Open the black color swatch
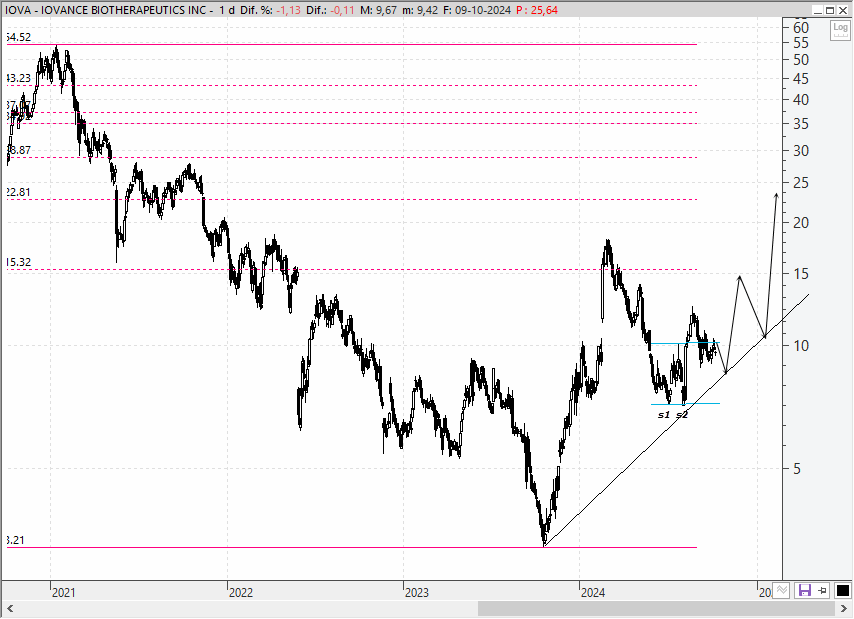This screenshot has height=619, width=854. pos(843,590)
